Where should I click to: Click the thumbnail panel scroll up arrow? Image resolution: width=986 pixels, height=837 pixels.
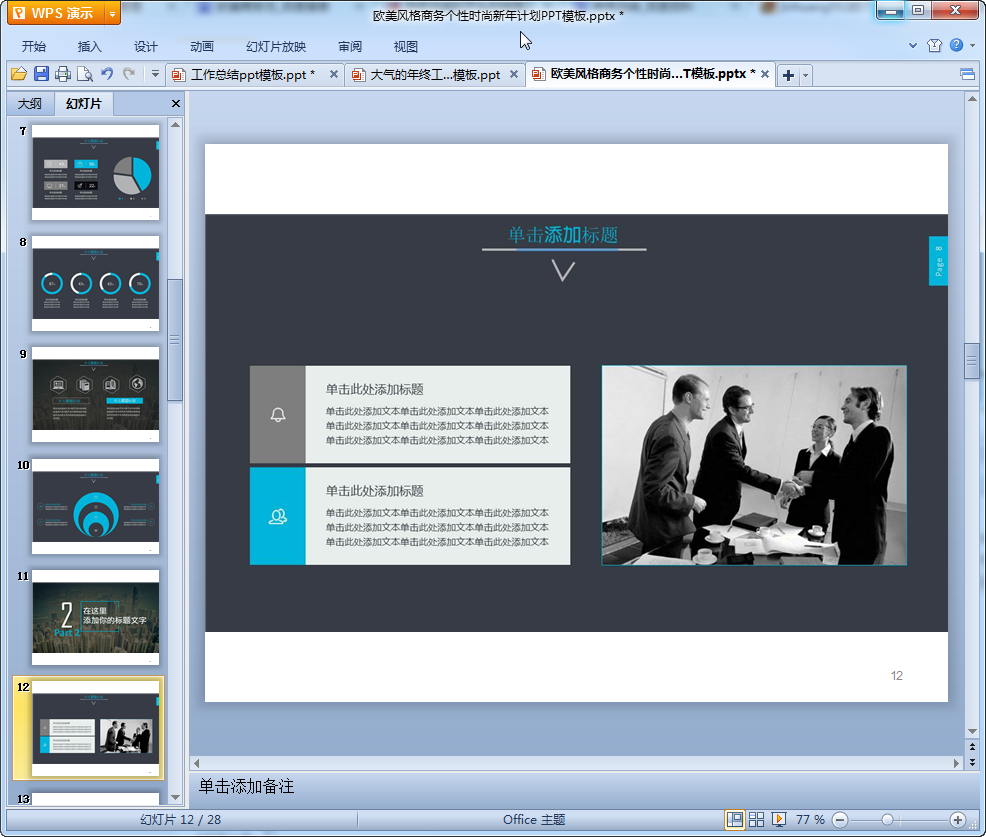coord(175,125)
